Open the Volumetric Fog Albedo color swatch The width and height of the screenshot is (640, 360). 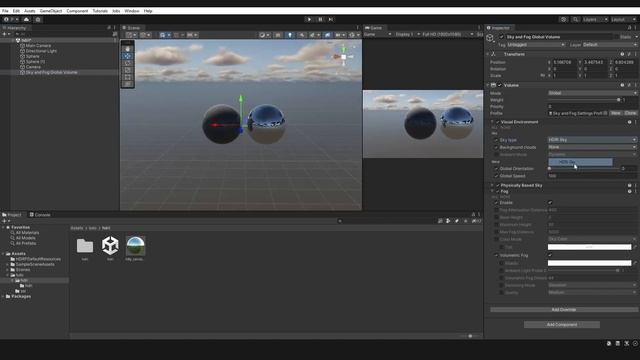pos(589,263)
